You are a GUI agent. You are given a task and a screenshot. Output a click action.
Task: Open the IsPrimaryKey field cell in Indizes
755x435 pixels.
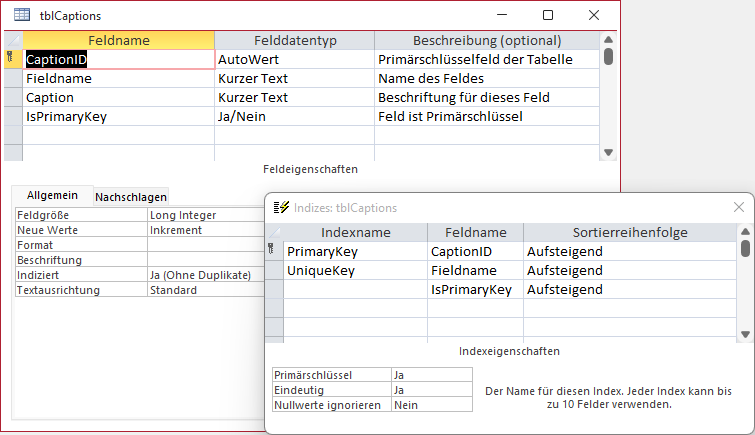[x=475, y=289]
